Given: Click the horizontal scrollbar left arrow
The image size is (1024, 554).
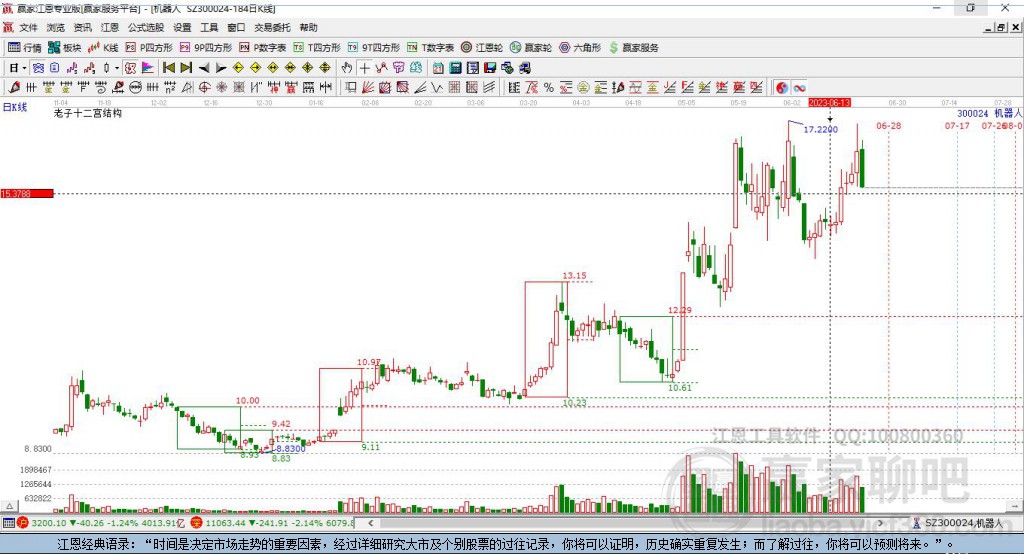Looking at the screenshot, I should pyautogui.click(x=371, y=523).
